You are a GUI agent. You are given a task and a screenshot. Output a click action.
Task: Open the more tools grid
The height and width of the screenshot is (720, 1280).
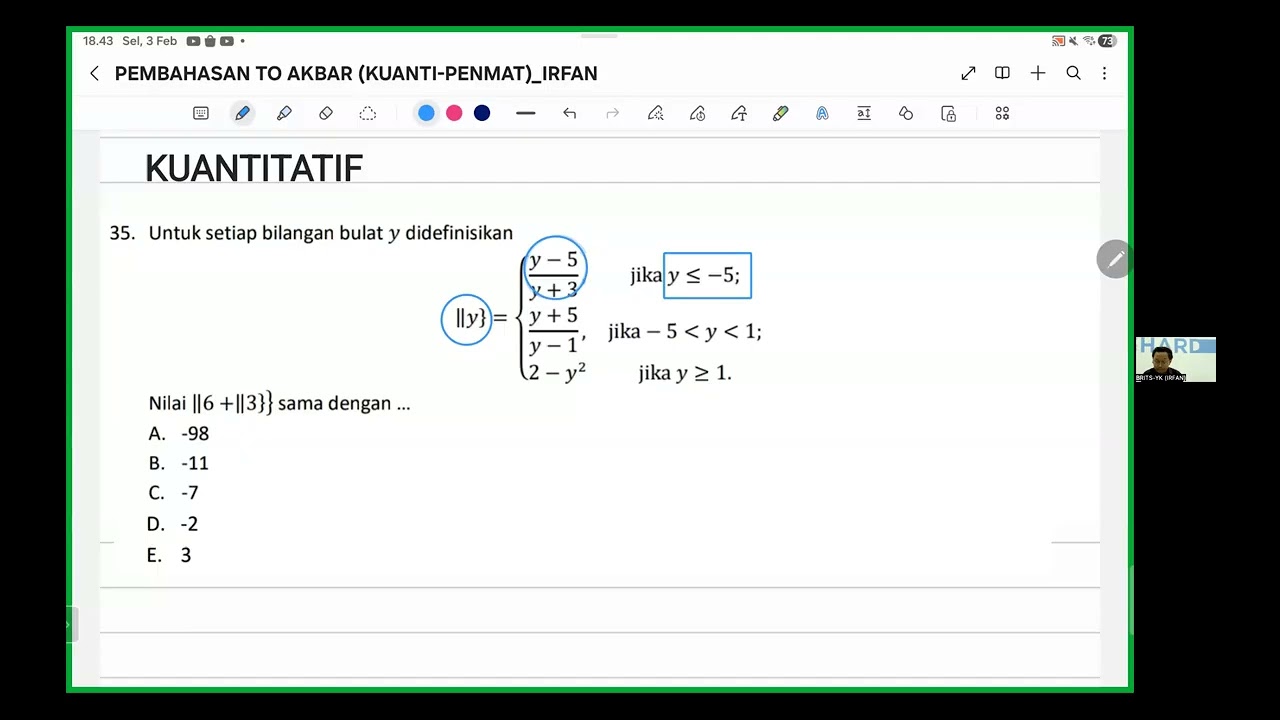[1002, 113]
